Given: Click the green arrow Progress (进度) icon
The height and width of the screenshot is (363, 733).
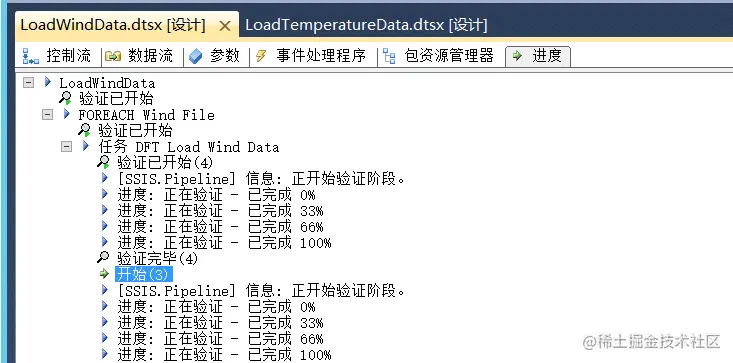Looking at the screenshot, I should [x=517, y=56].
